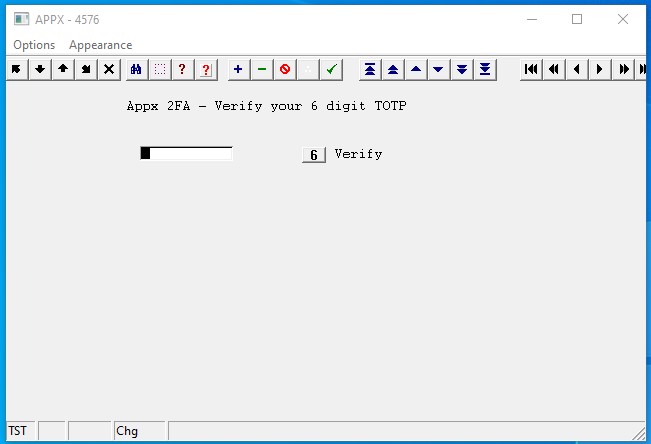
Task: Click the green minus toolbar icon
Action: click(261, 69)
